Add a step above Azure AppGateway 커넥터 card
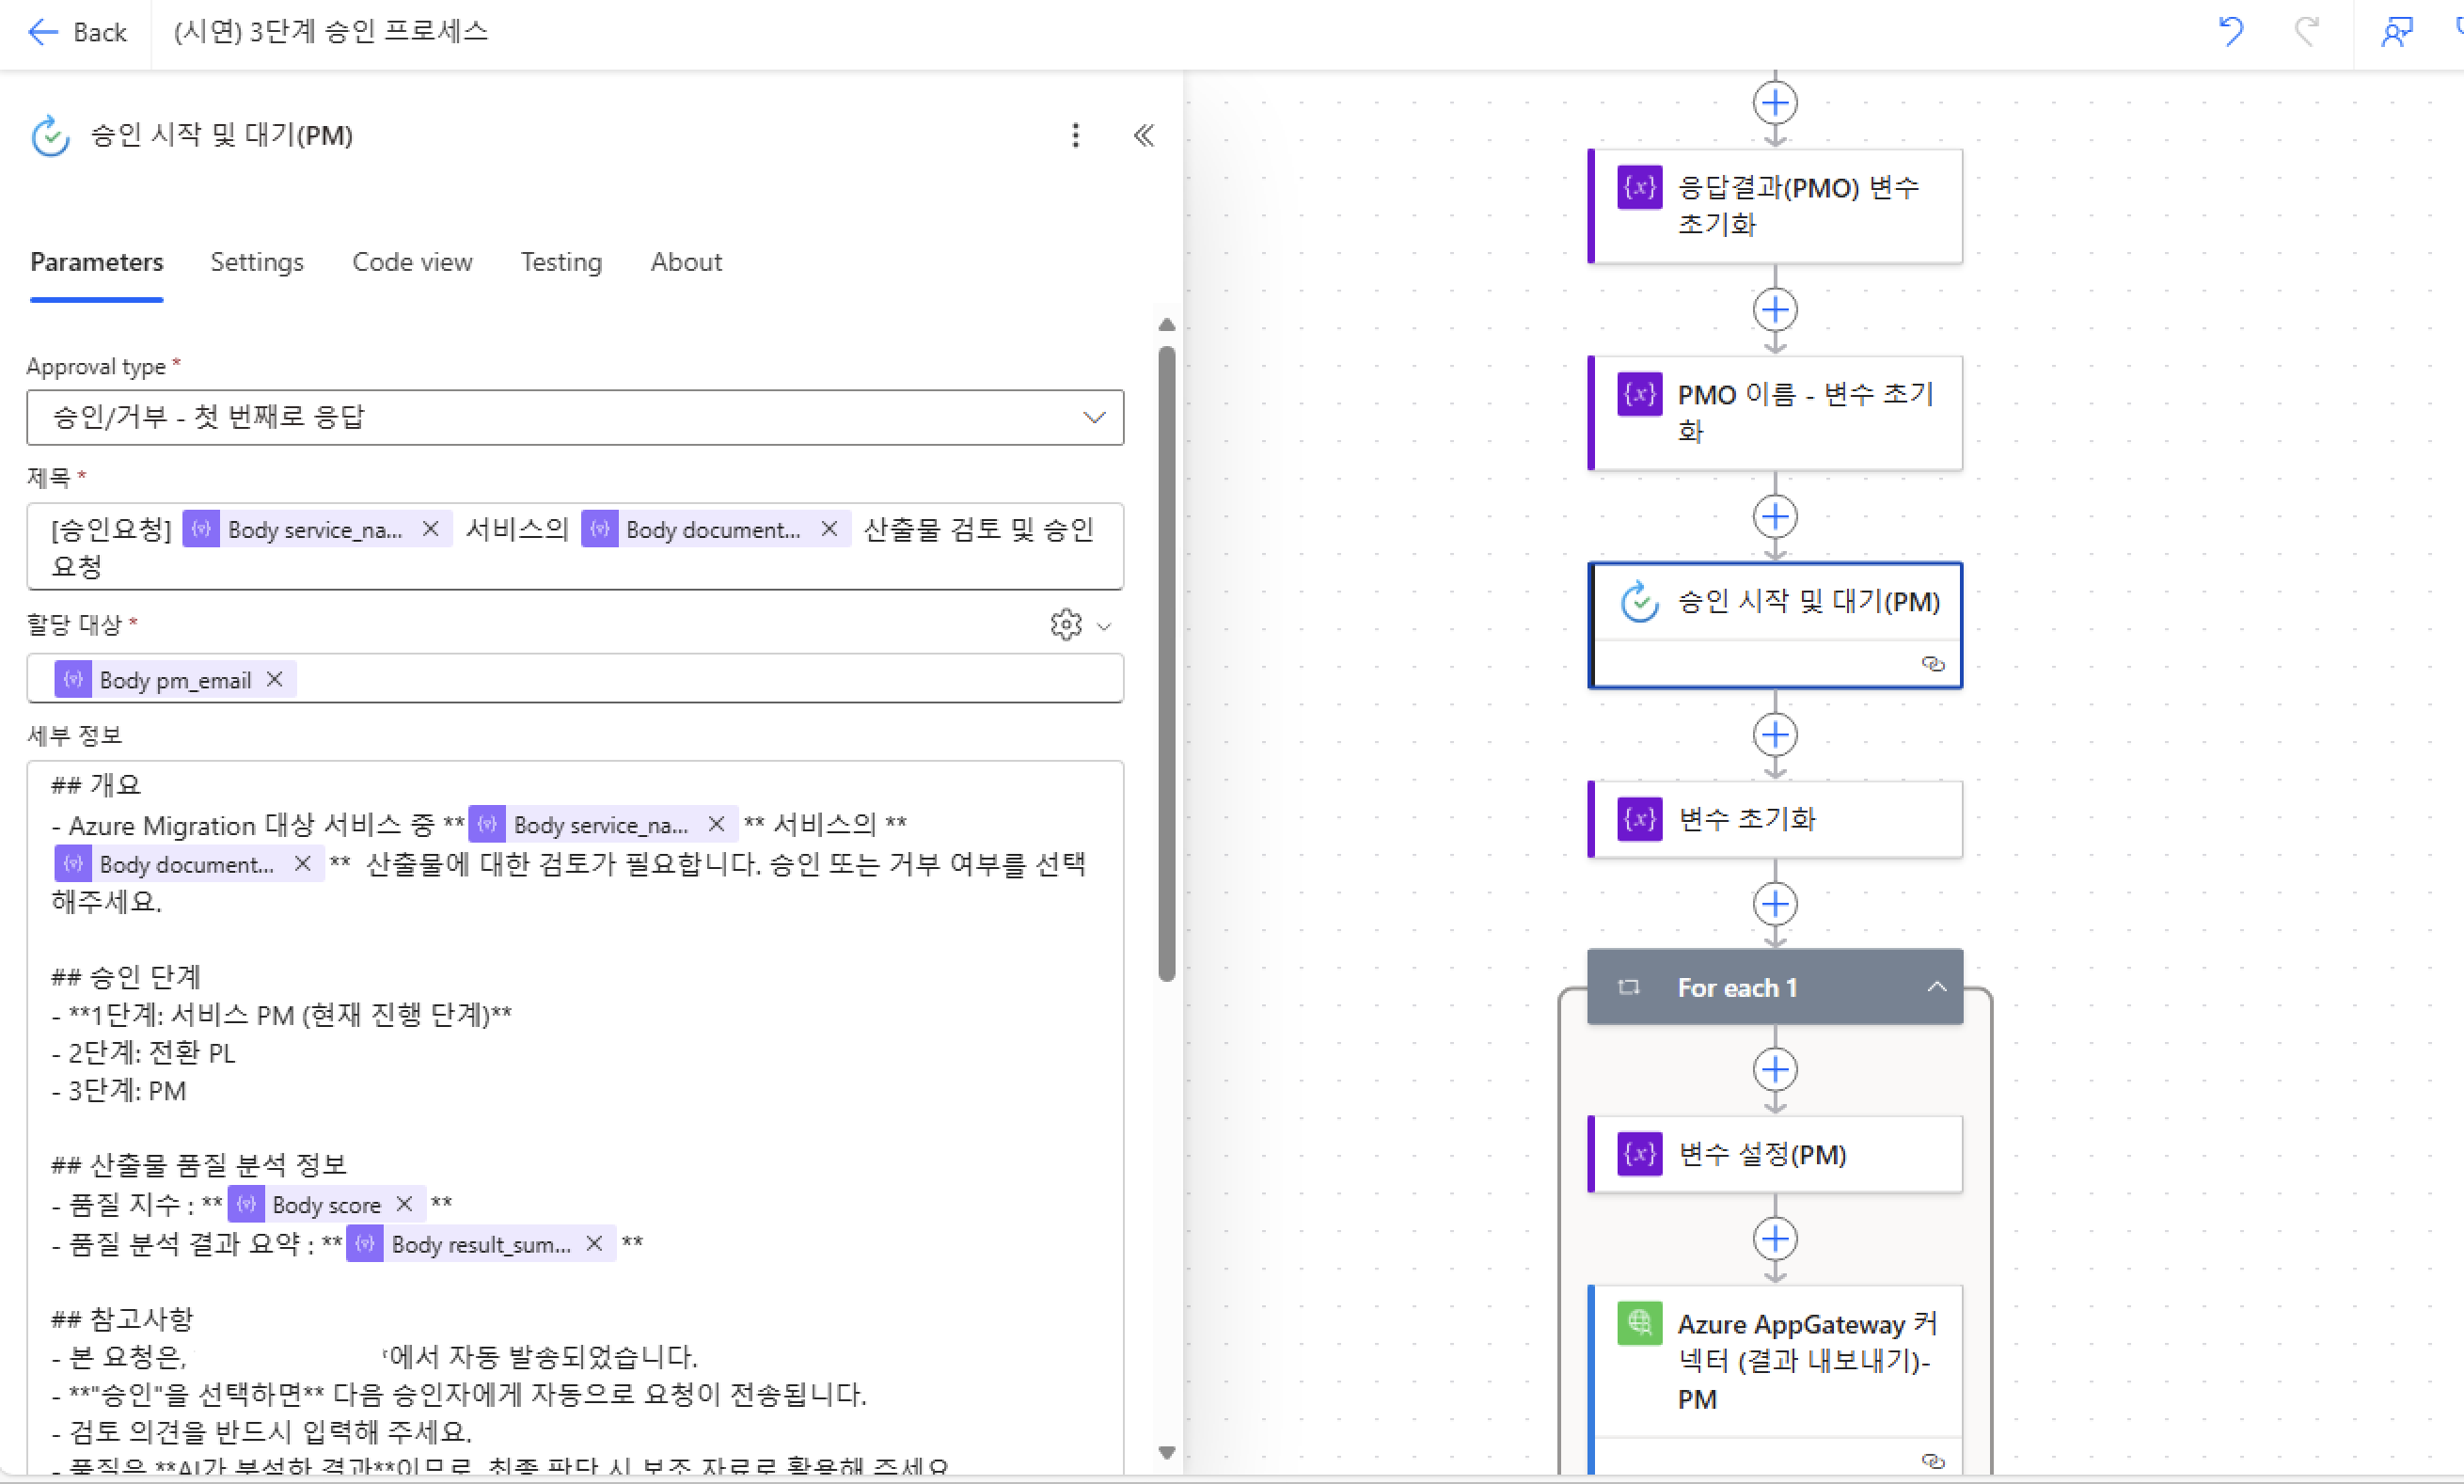Image resolution: width=2464 pixels, height=1484 pixels. (x=1775, y=1239)
